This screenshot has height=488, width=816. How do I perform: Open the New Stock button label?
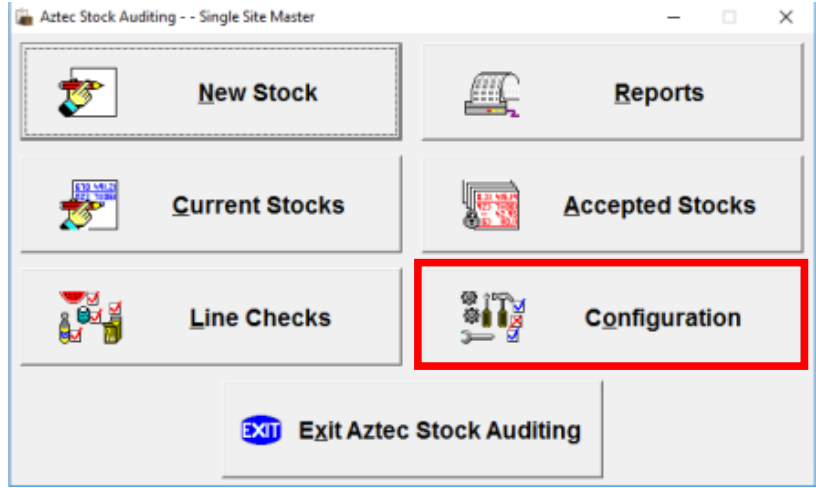tap(257, 93)
